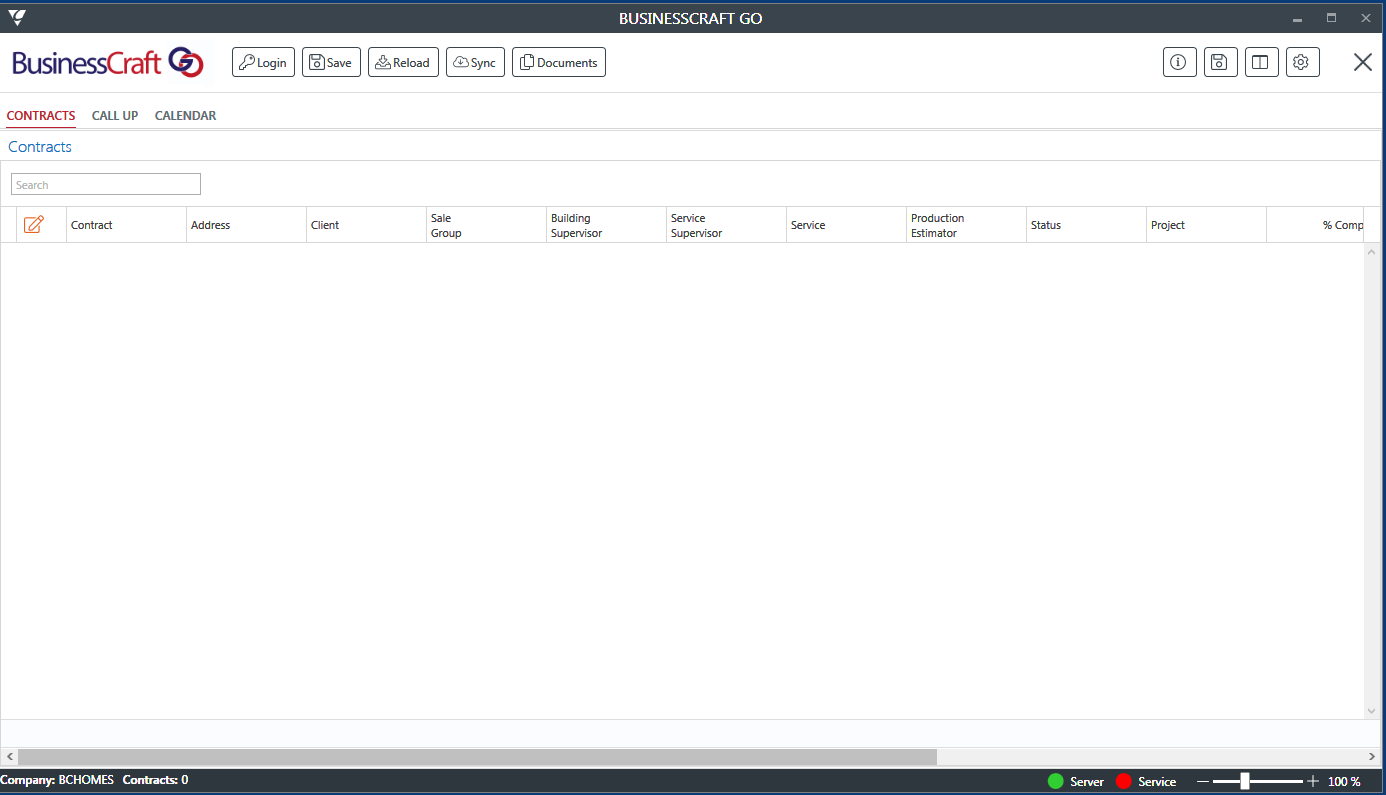
Task: Open the information icon in top-right toolbar
Action: 1179,62
